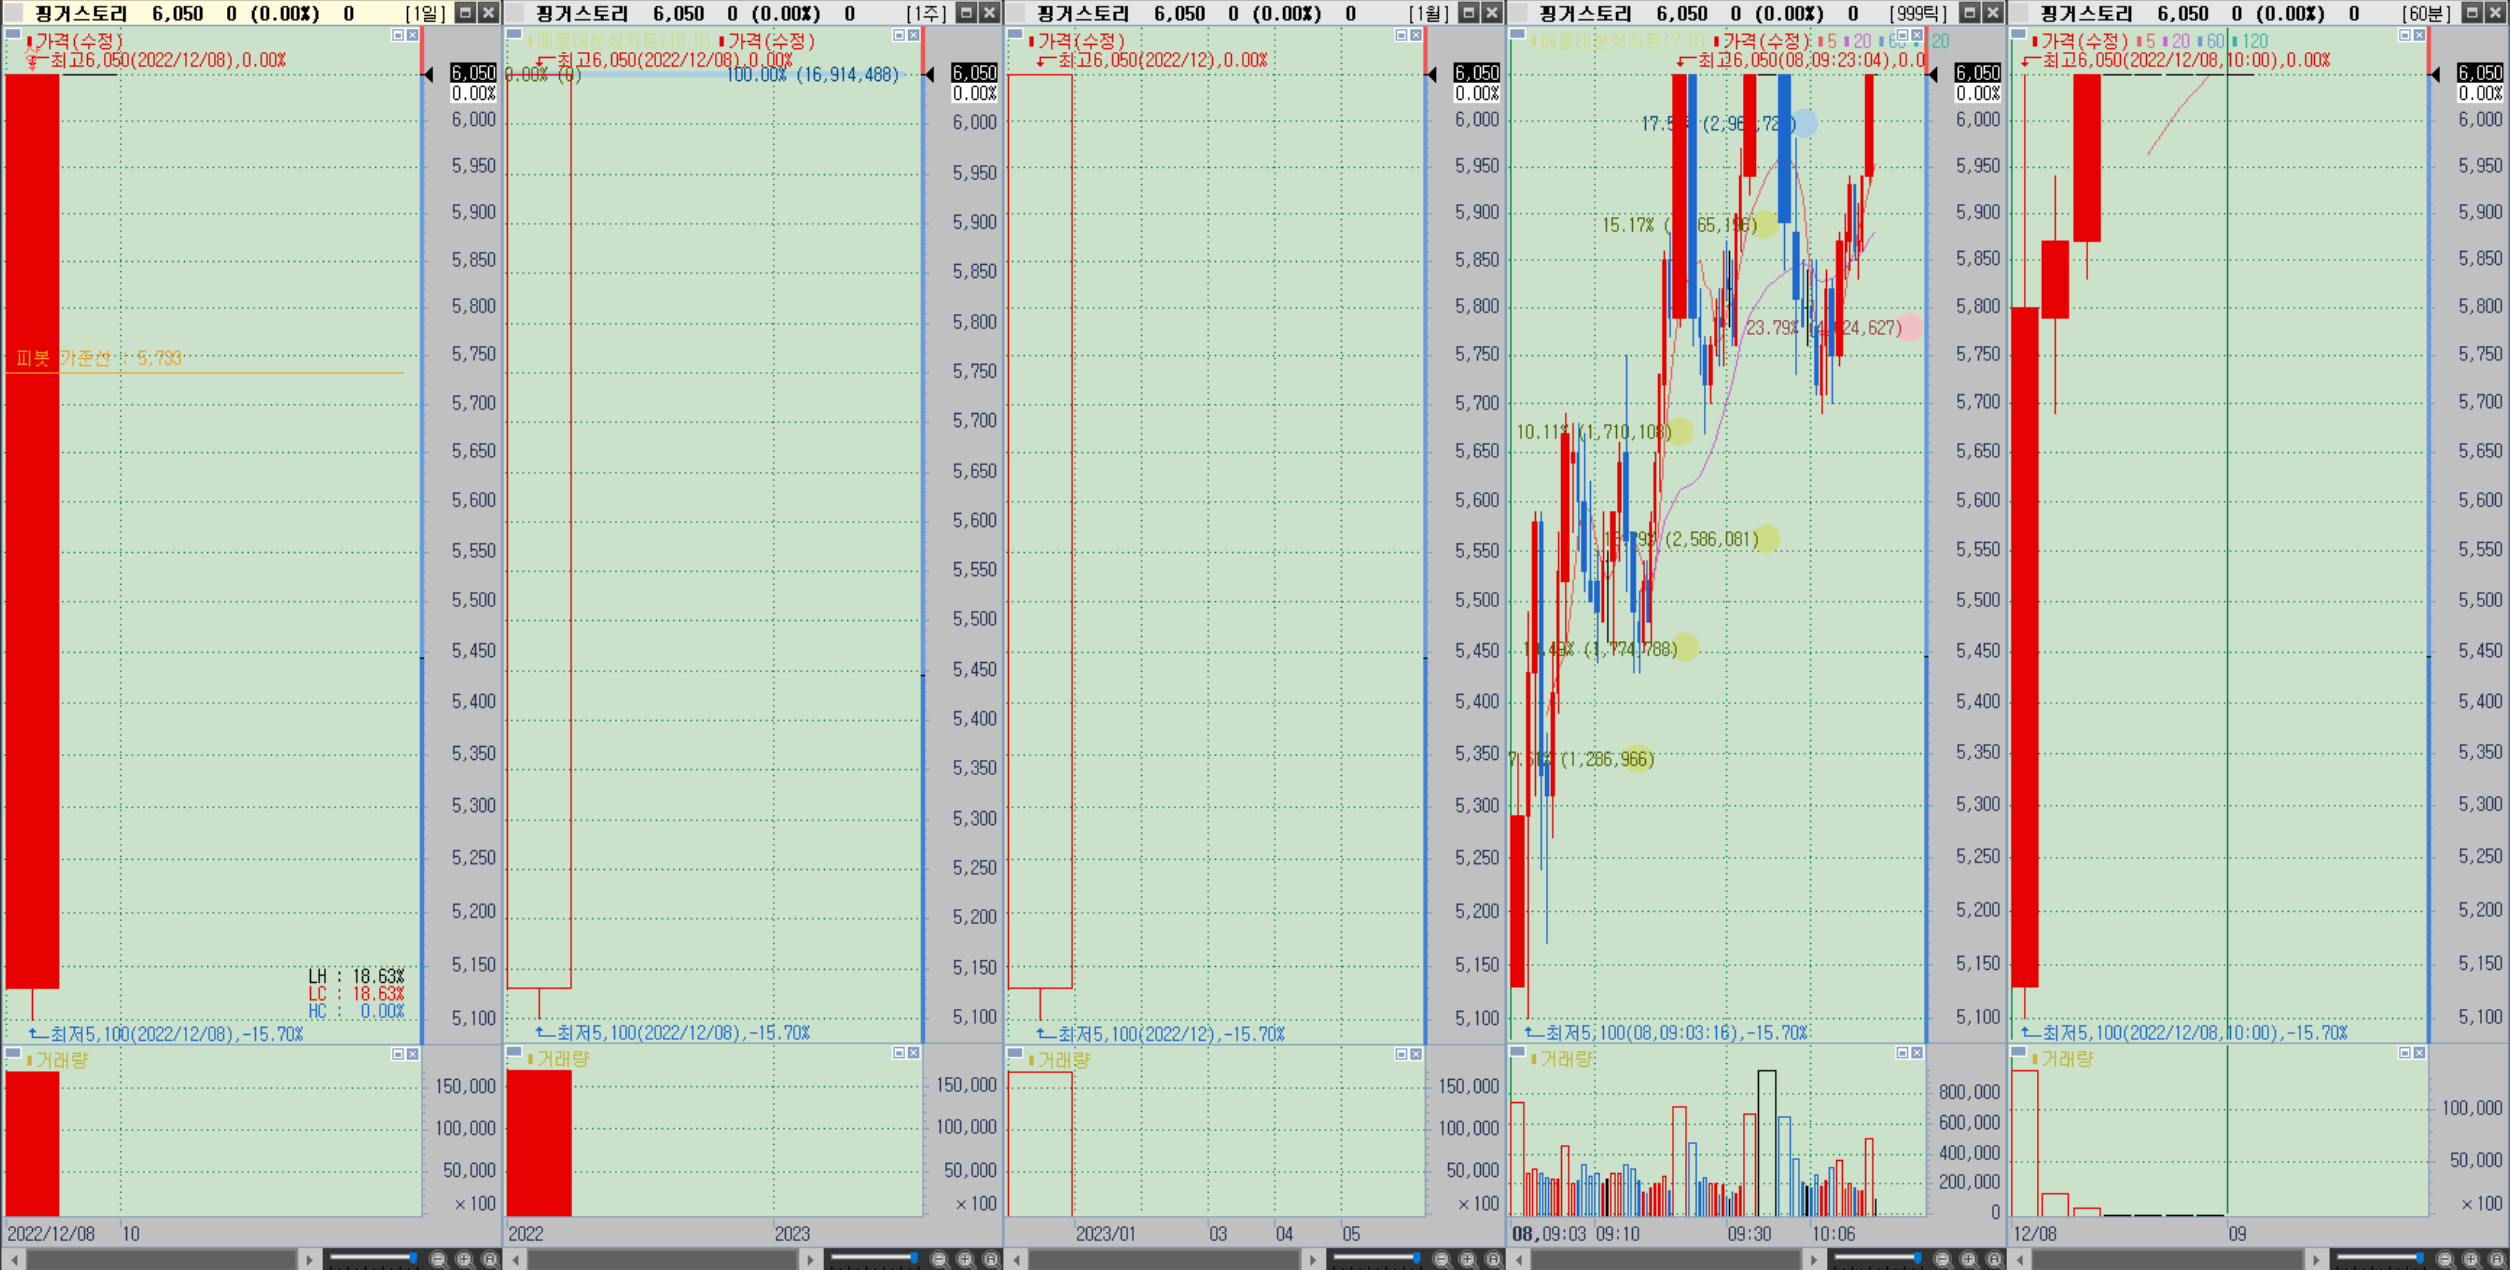The height and width of the screenshot is (1270, 2510).
Task: Select the [999틱] period label on fourth chart
Action: tap(1918, 13)
